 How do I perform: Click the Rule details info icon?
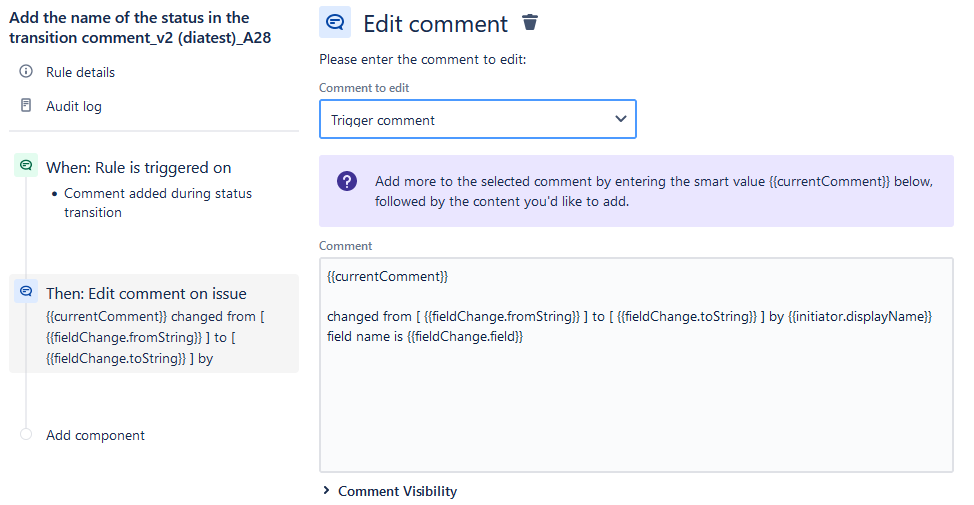point(26,72)
